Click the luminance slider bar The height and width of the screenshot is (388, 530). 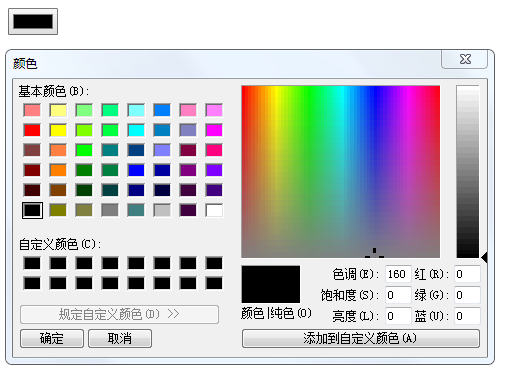click(x=468, y=172)
